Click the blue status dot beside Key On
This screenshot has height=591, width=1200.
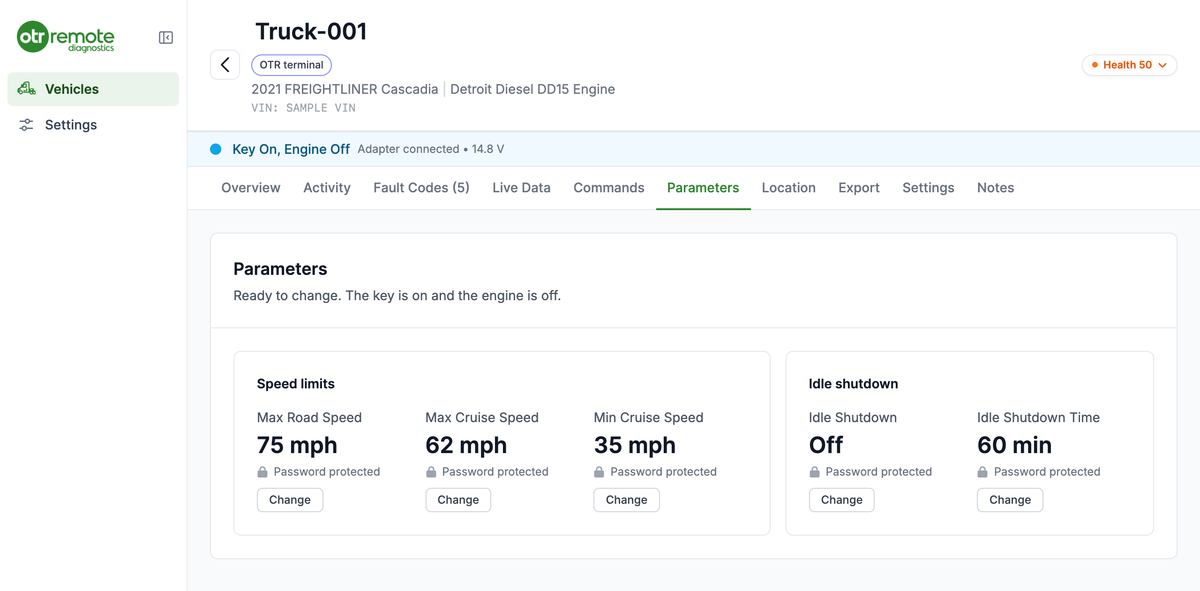pos(215,149)
